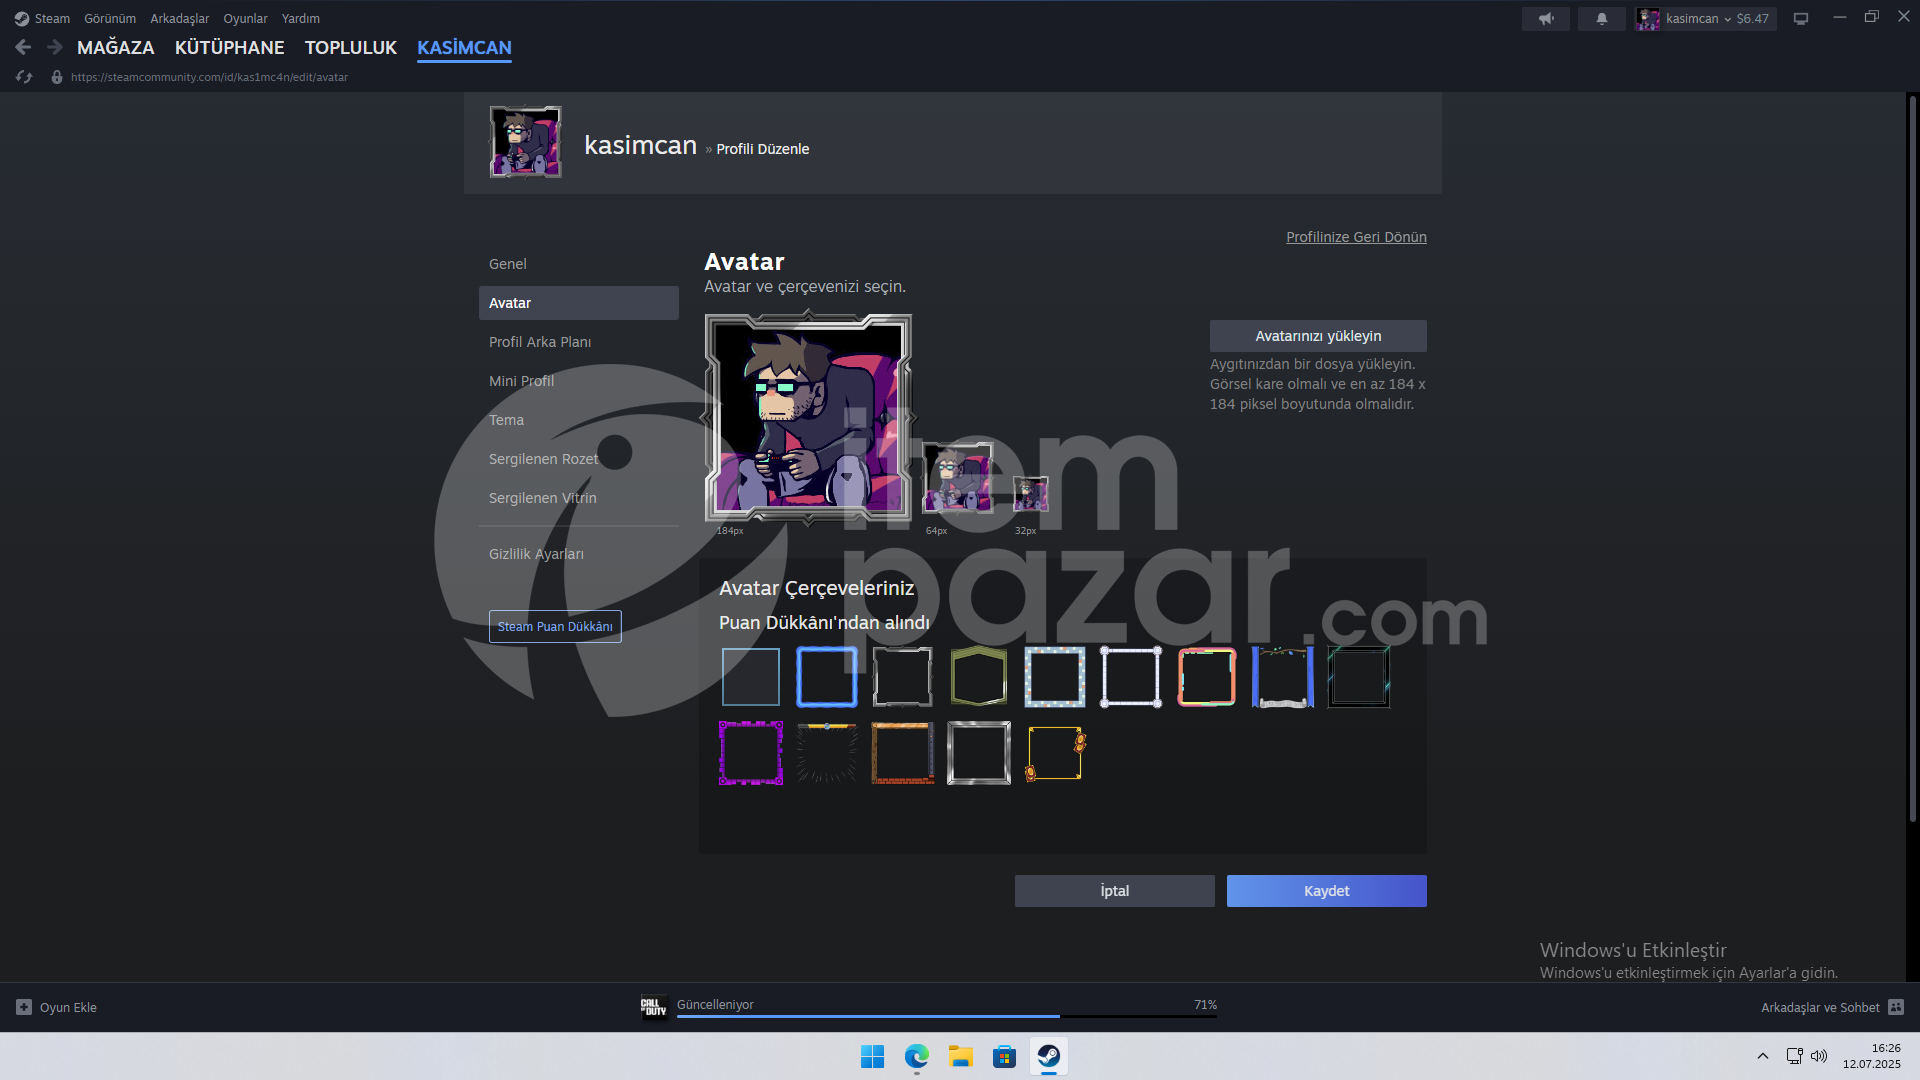The height and width of the screenshot is (1080, 1920).
Task: Select the light blue dotted frame
Action: [x=1055, y=677]
